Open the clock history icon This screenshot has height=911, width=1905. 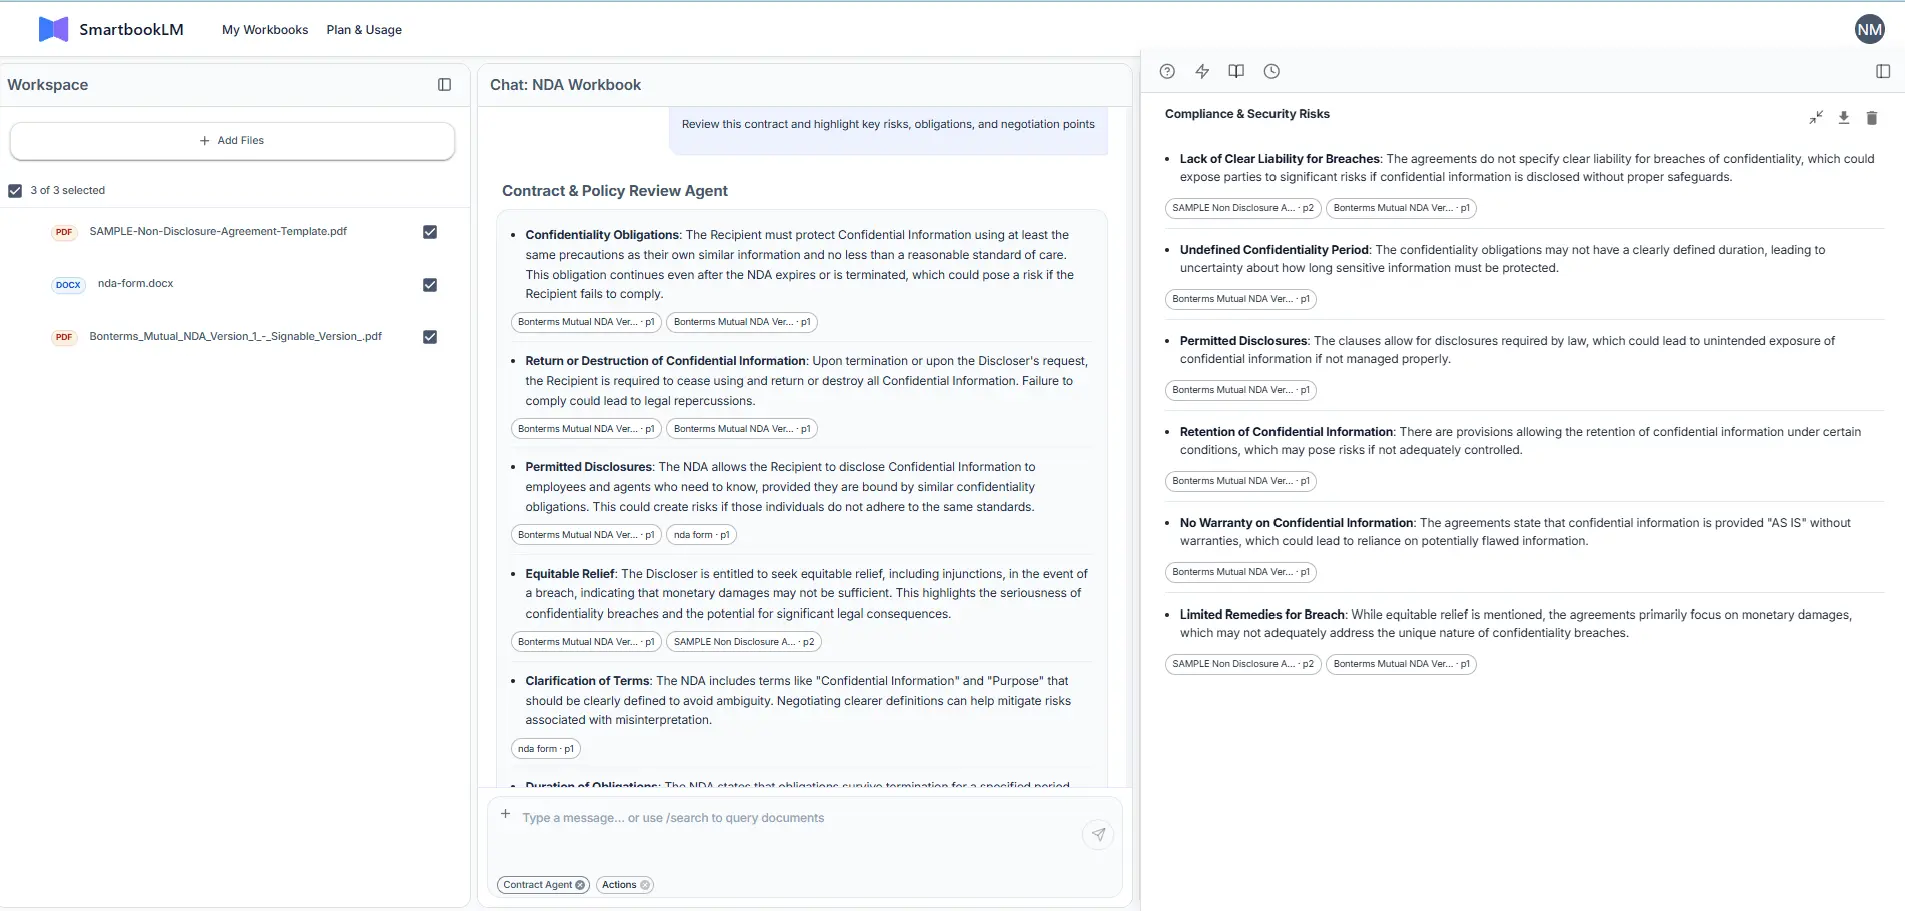(1272, 71)
